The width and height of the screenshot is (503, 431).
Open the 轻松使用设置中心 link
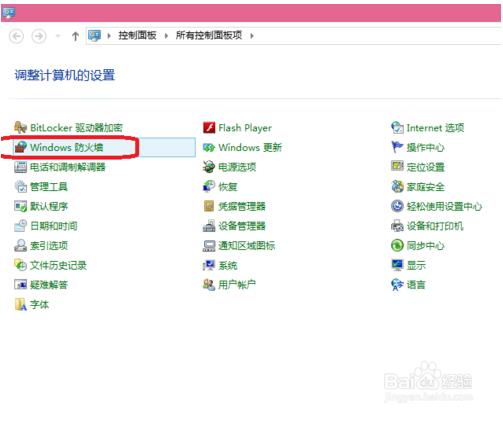[x=444, y=206]
